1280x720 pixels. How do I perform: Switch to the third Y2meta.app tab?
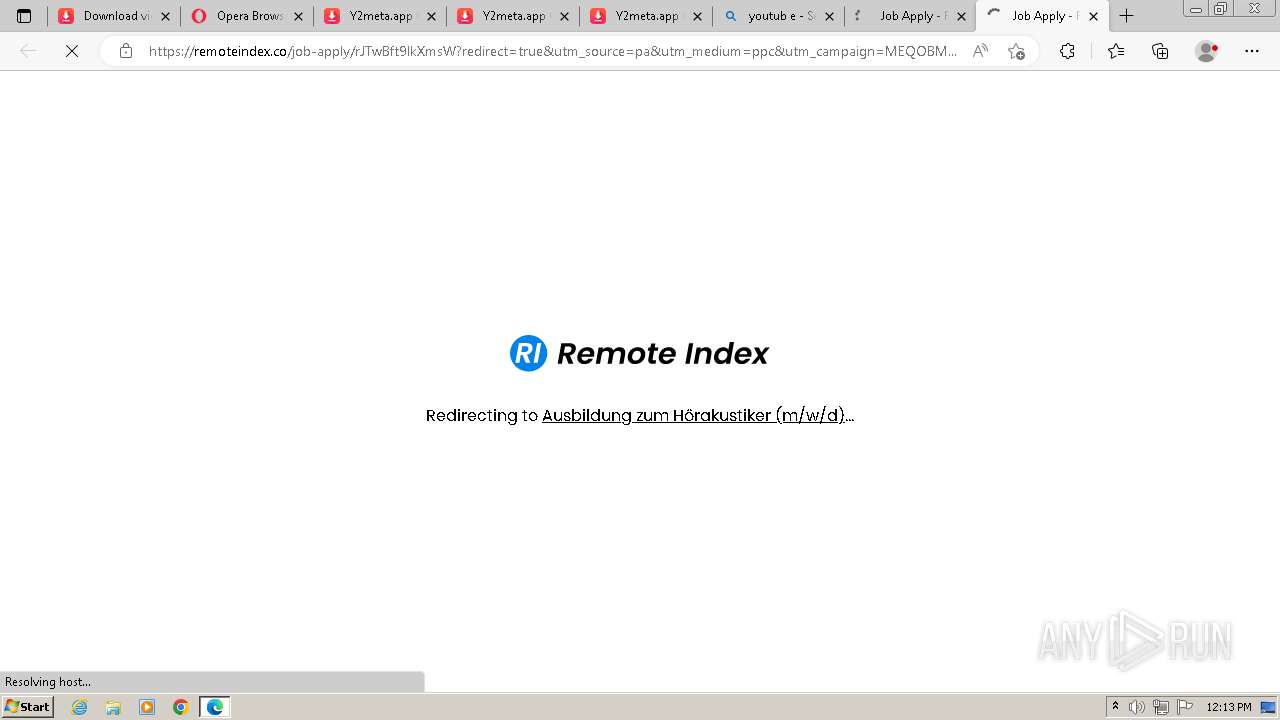646,16
